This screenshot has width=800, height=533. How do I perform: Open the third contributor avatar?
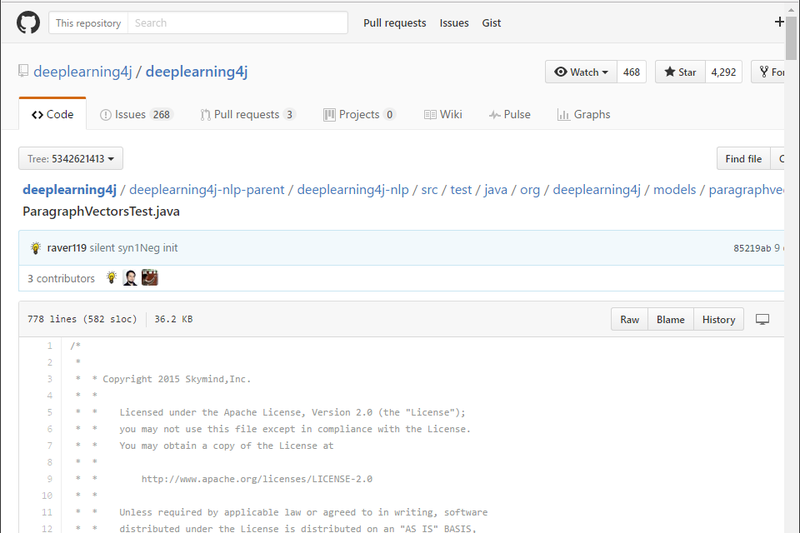(x=149, y=277)
